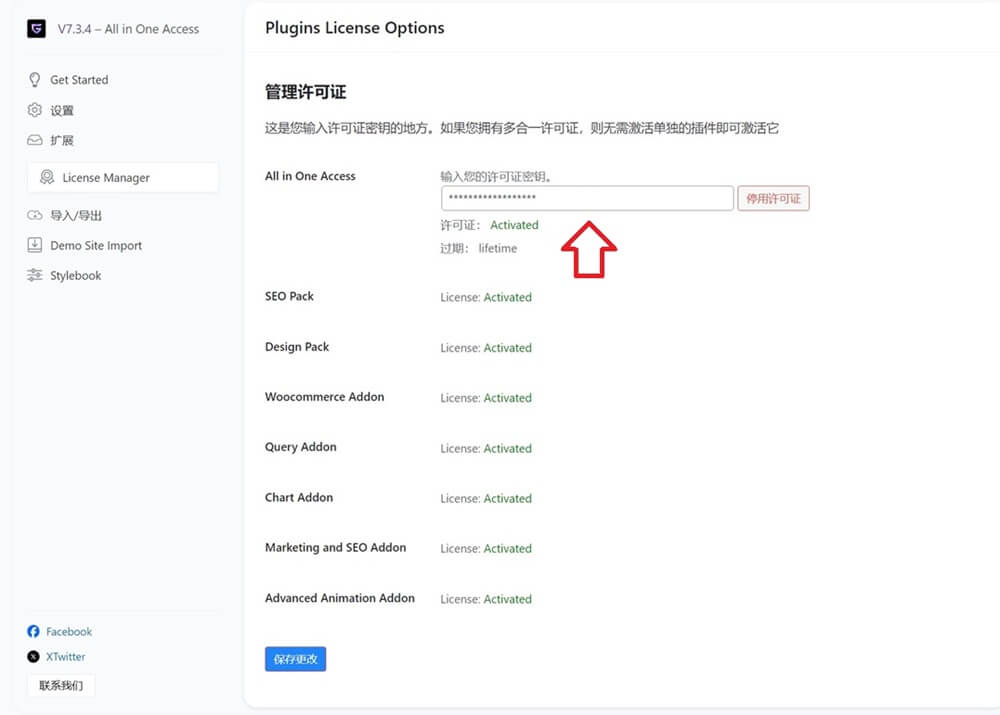Image resolution: width=1000 pixels, height=715 pixels.
Task: Click the X logo icon beside XTwitter
Action: 34,656
